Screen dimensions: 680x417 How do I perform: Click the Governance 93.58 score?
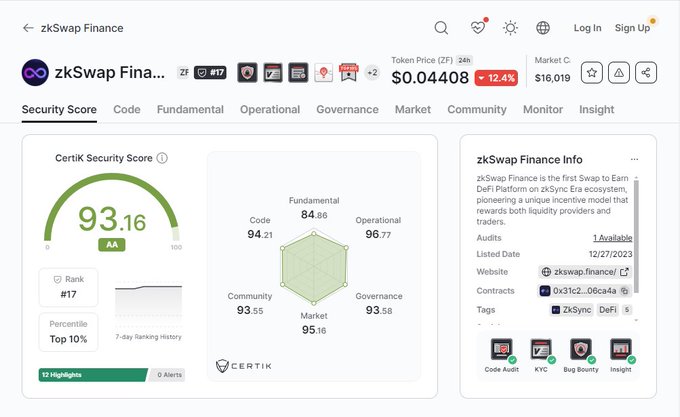[379, 303]
